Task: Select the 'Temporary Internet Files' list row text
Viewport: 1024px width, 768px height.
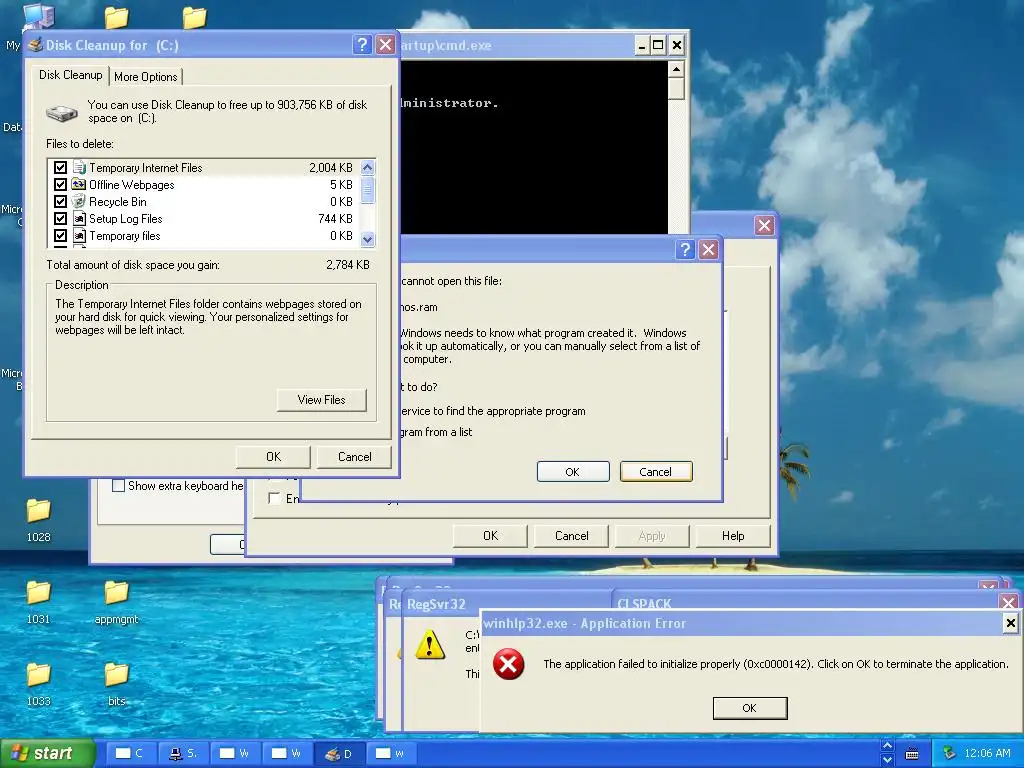Action: point(146,168)
